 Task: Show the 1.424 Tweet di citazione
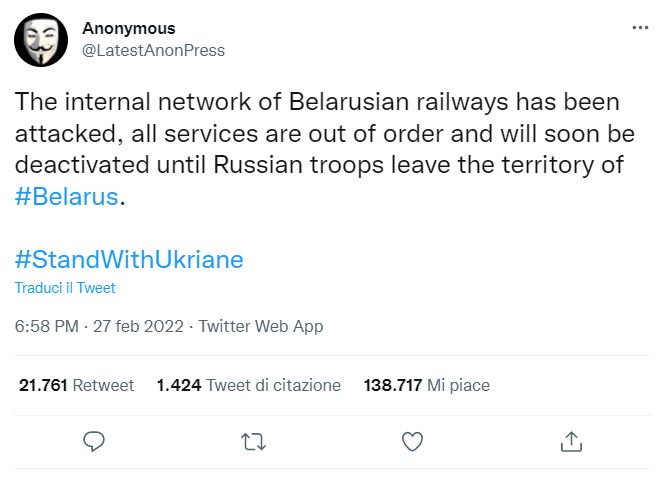[x=249, y=385]
